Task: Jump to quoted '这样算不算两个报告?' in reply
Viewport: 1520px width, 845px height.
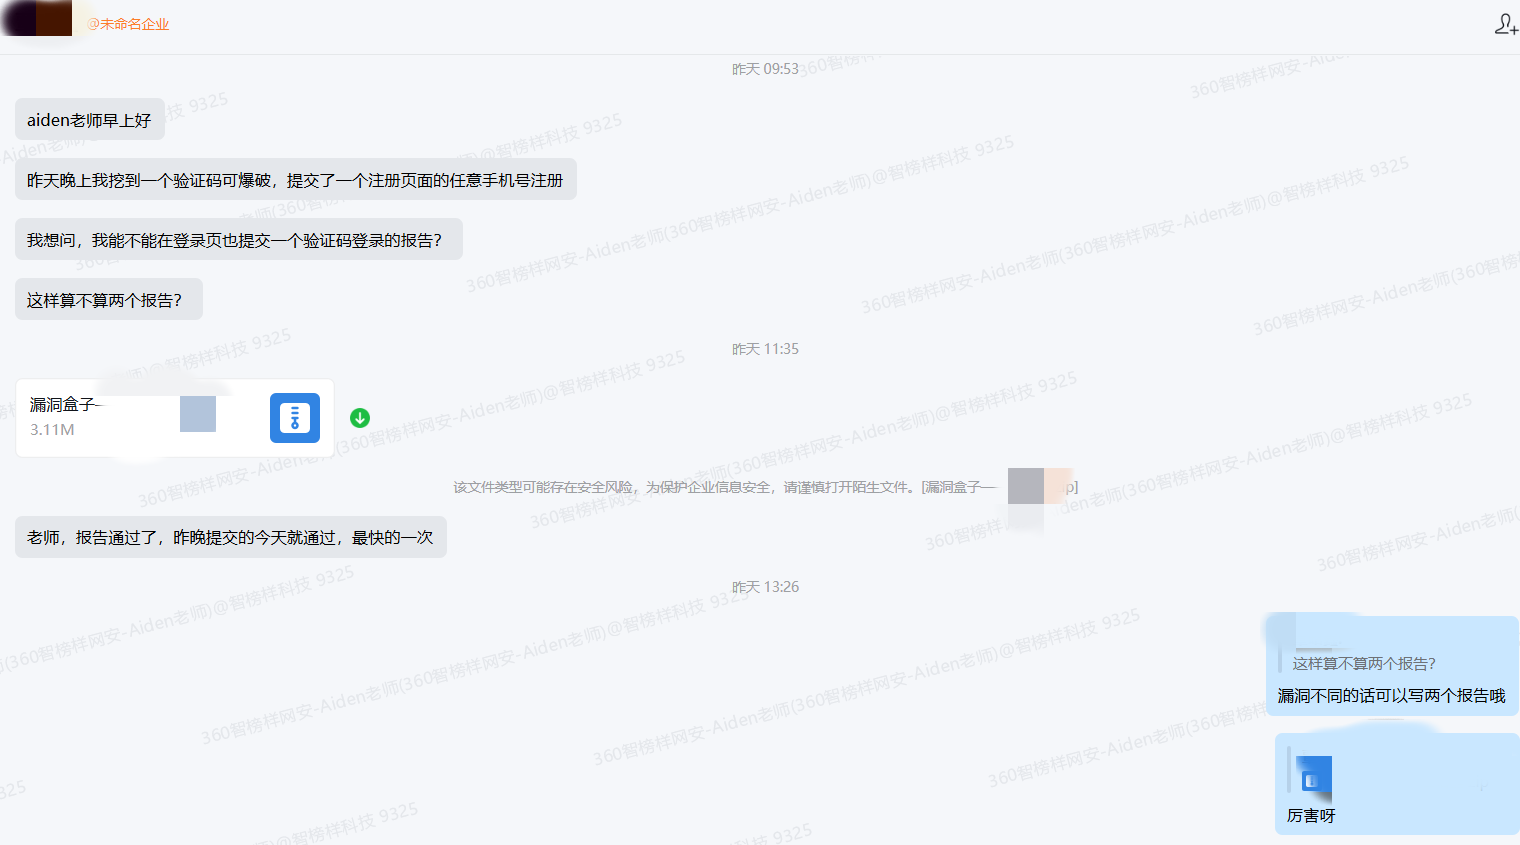Action: pyautogui.click(x=1363, y=663)
